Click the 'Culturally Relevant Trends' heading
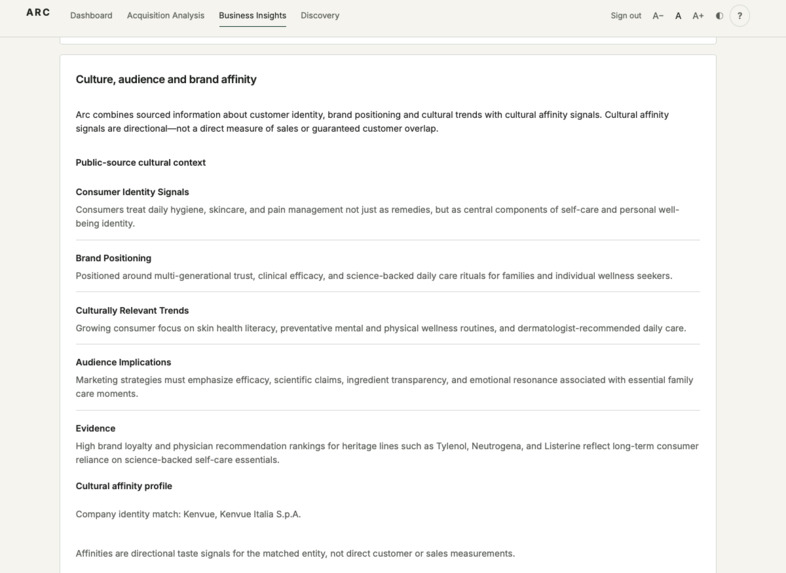This screenshot has width=786, height=573. 132,310
